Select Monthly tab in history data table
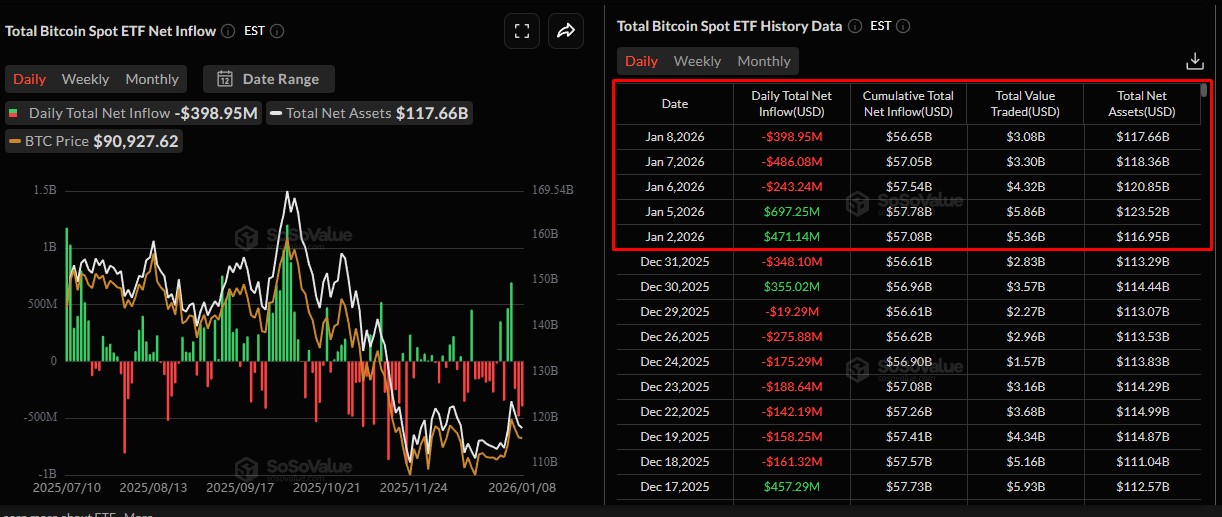Screen dimensions: 1222x517 click(x=764, y=61)
